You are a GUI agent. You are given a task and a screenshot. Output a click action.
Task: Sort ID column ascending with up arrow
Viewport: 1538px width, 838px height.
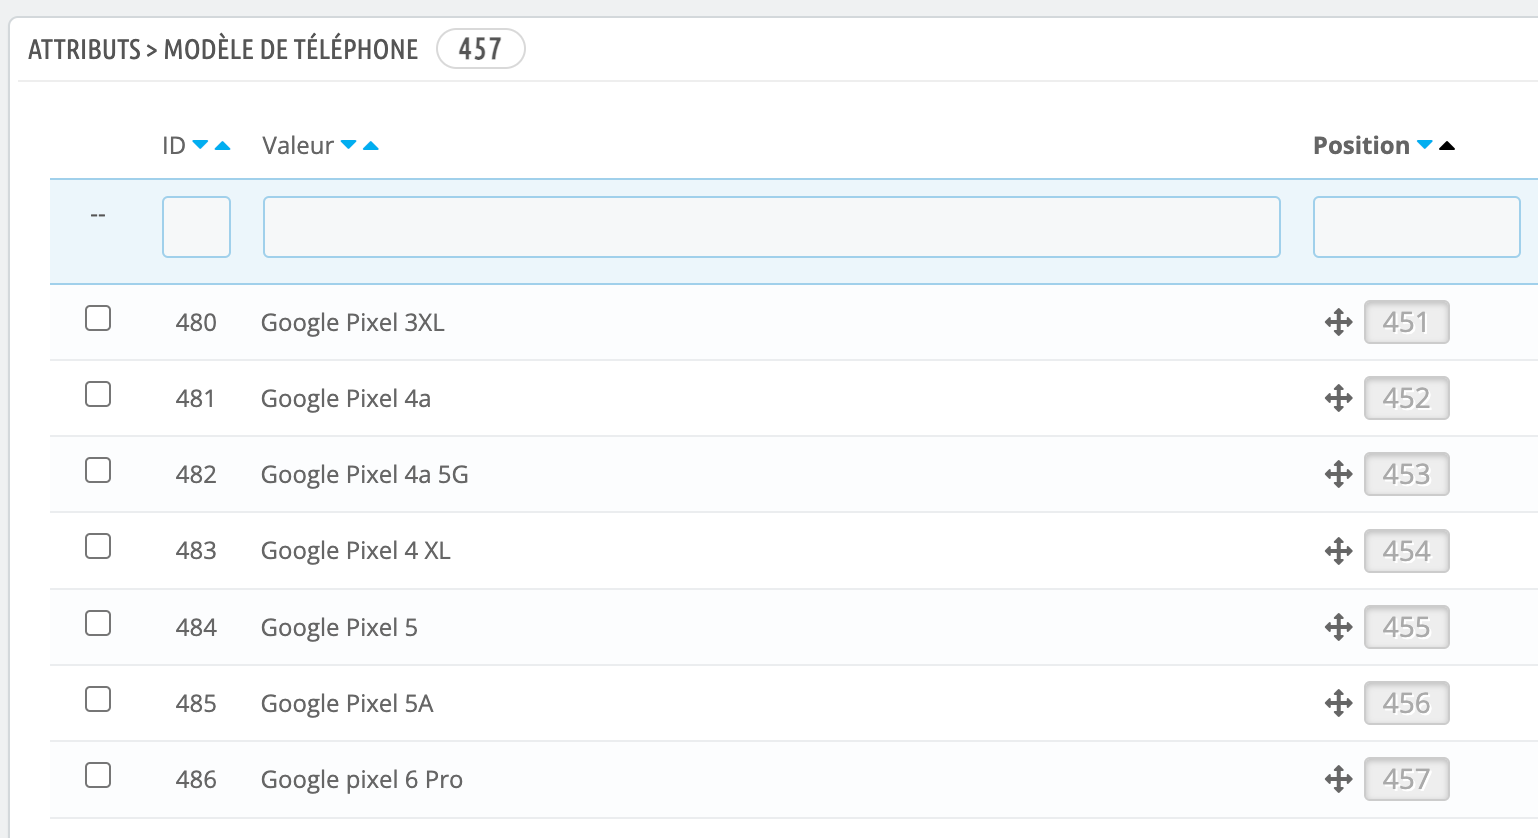pos(223,145)
